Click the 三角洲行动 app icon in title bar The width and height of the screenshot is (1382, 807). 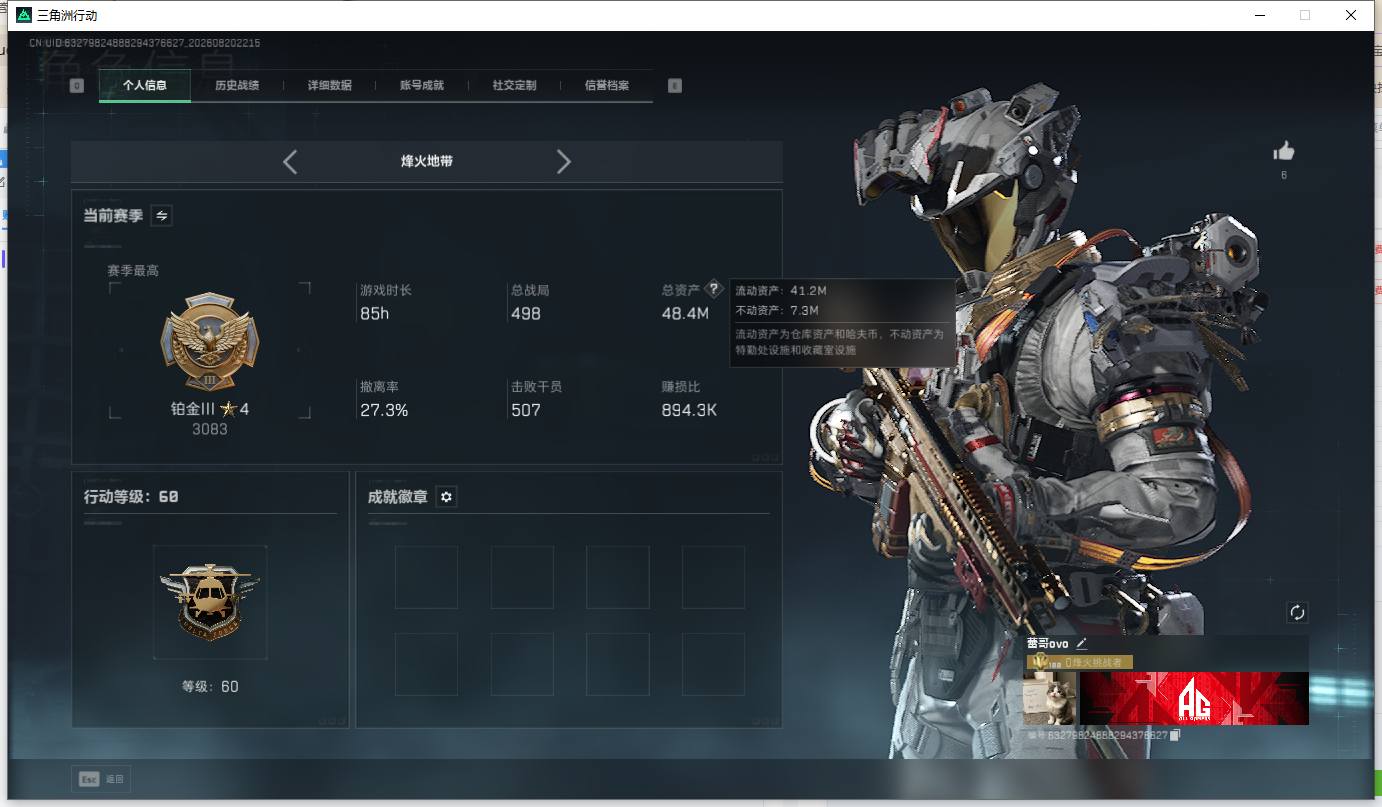coord(24,15)
